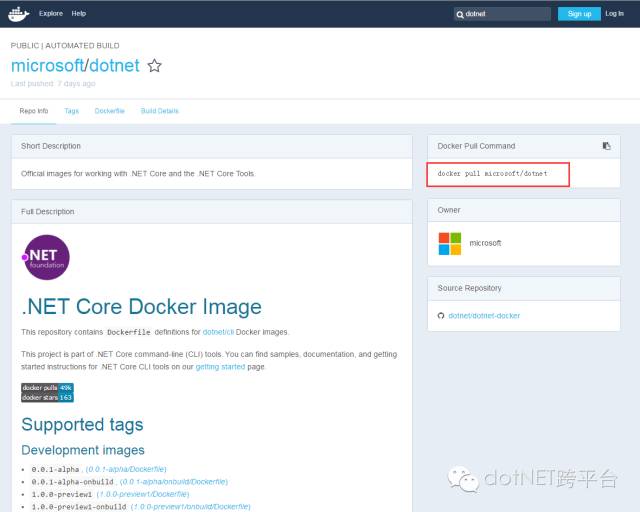Screen dimensions: 640x512
Task: Click the Official images short description text
Action: point(138,174)
